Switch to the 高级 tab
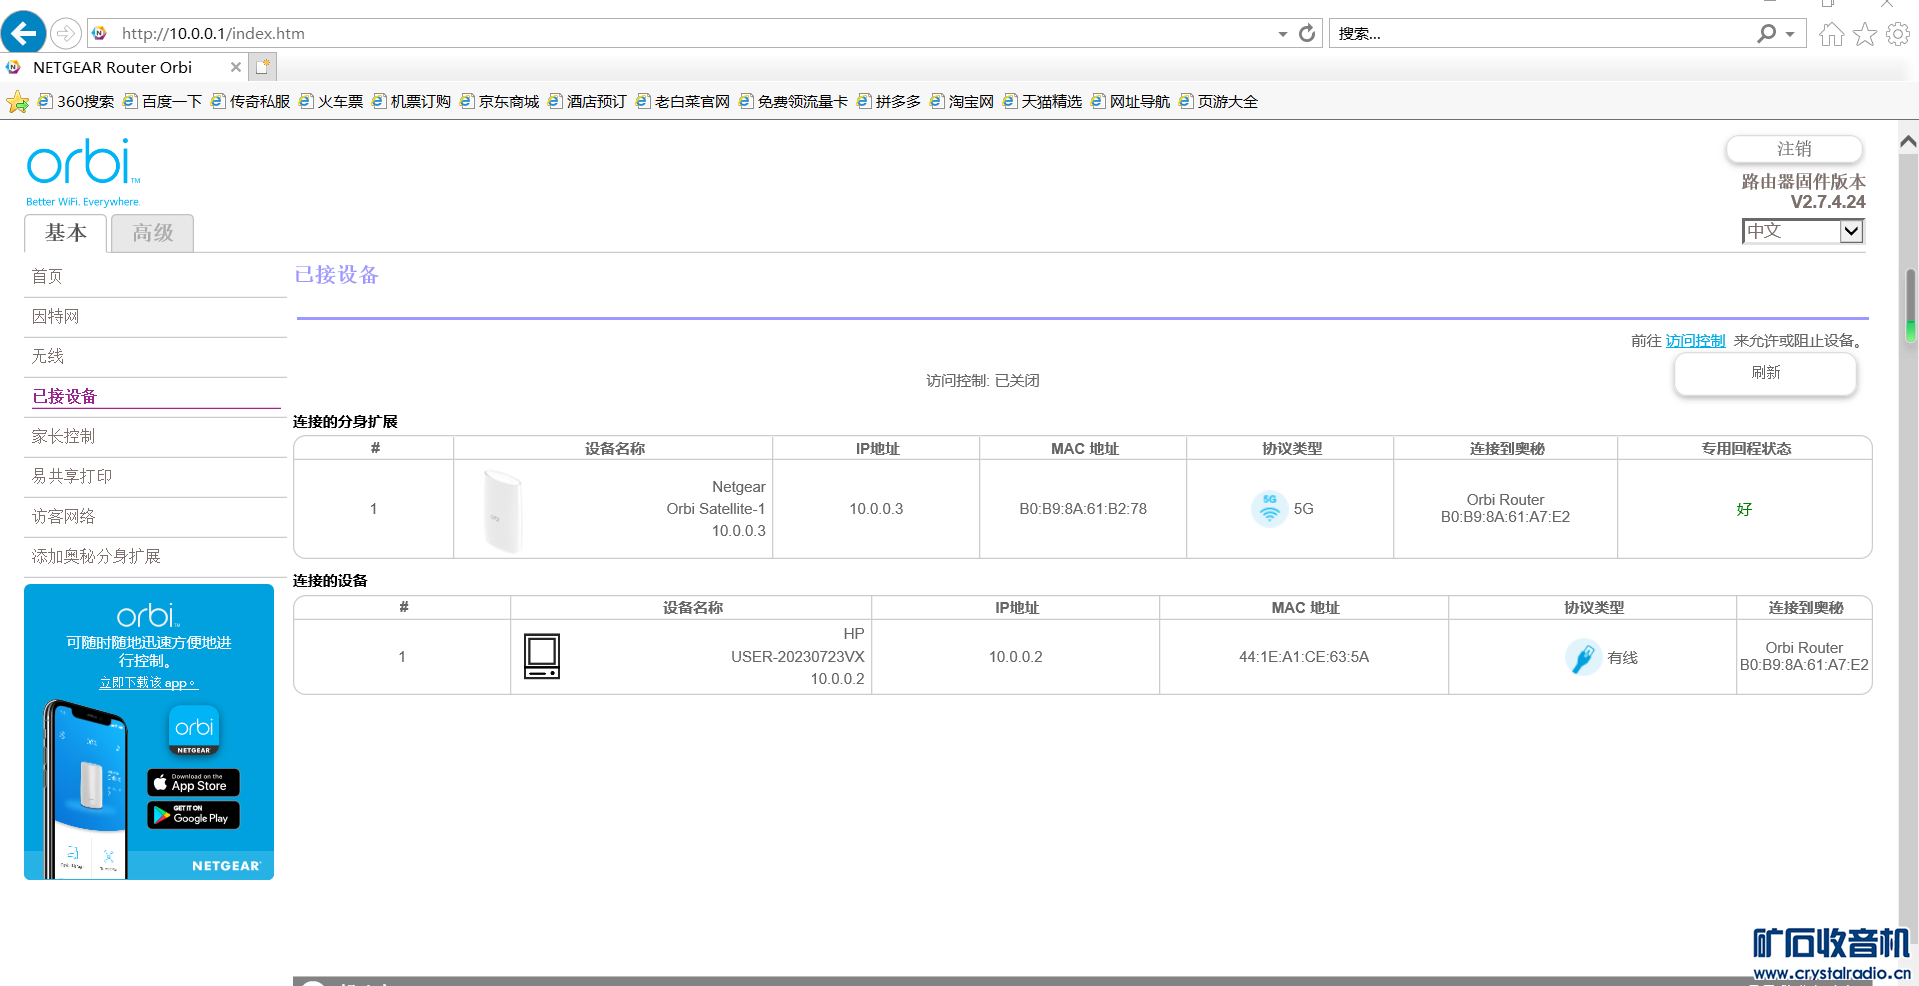Viewport: 1919px width, 986px height. tap(153, 233)
